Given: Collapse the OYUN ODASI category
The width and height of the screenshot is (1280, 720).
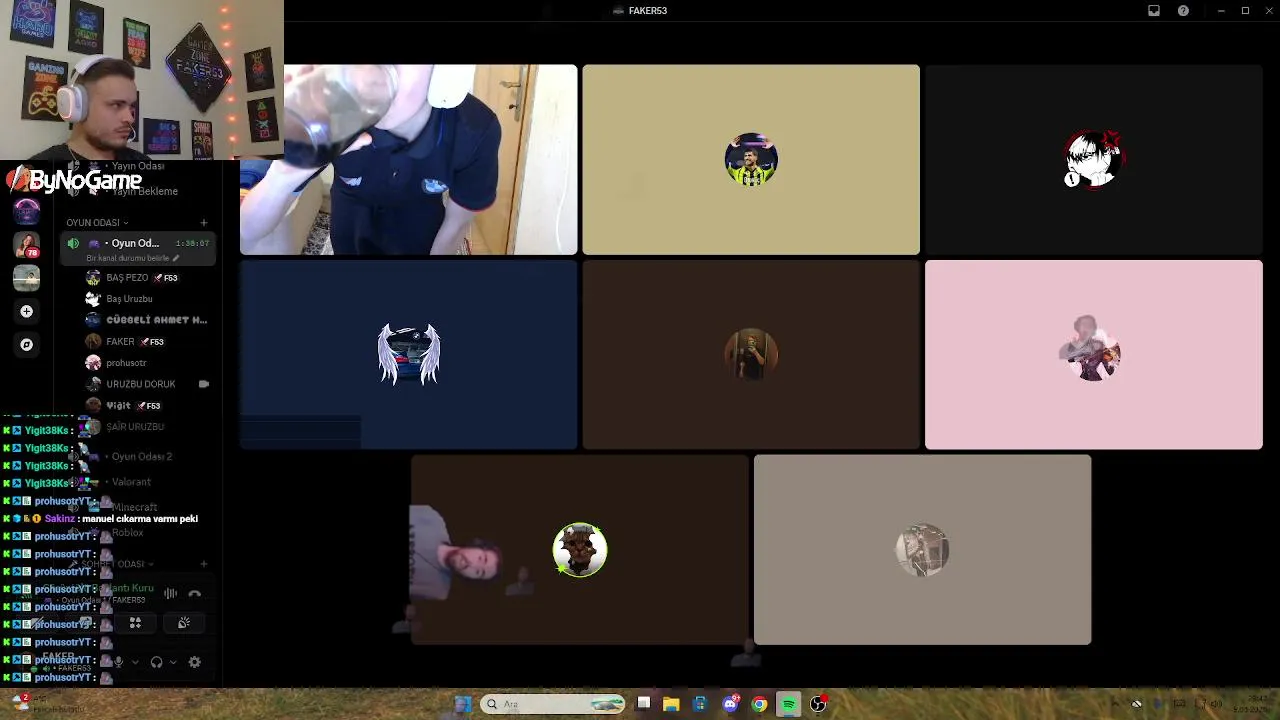Looking at the screenshot, I should 97,223.
